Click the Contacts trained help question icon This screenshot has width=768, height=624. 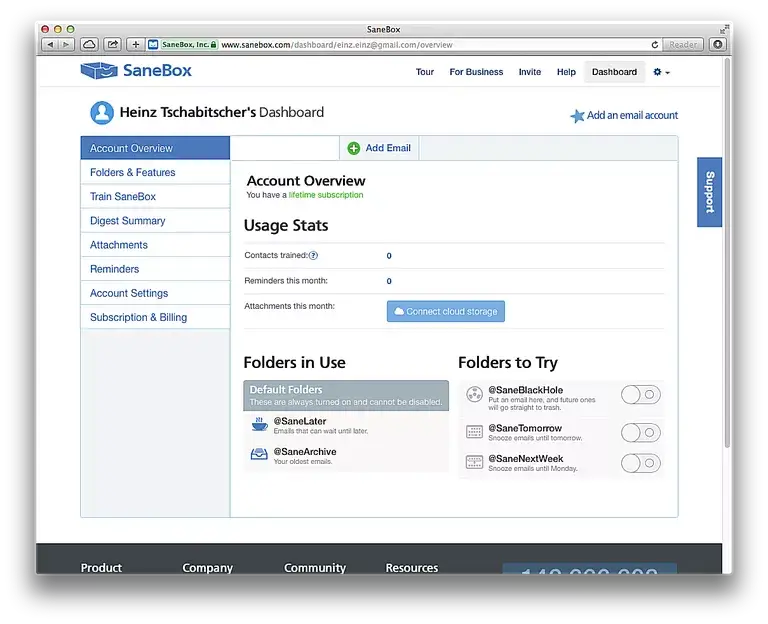(313, 255)
